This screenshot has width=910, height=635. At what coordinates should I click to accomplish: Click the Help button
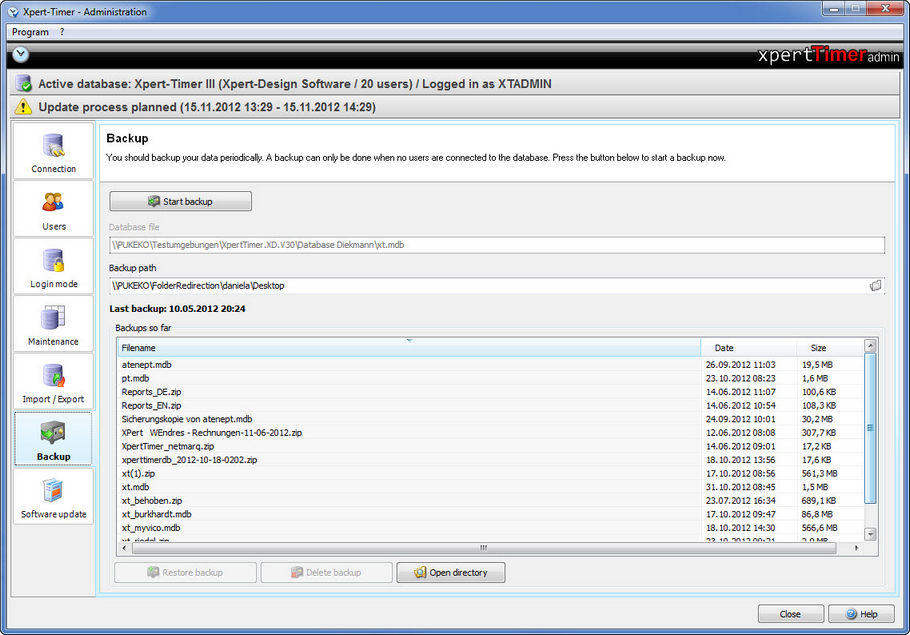[861, 614]
